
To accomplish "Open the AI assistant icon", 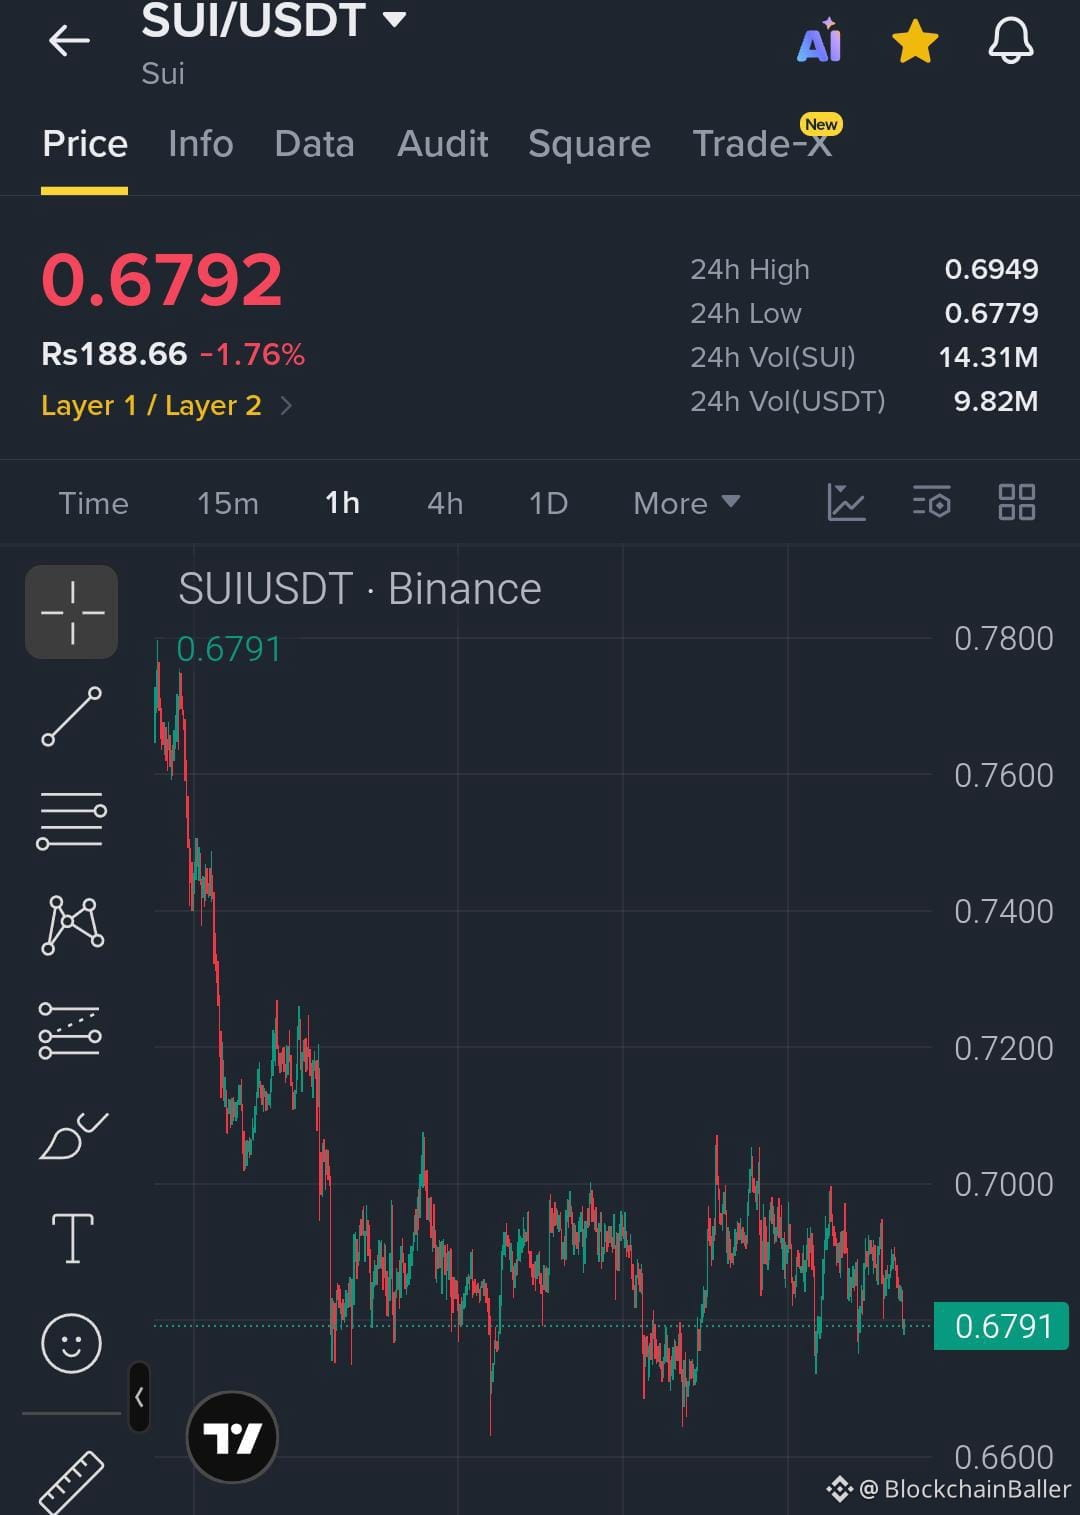I will click(x=820, y=41).
